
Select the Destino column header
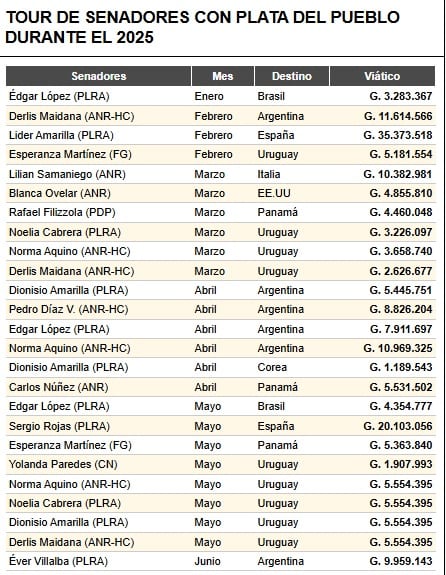pos(292,76)
